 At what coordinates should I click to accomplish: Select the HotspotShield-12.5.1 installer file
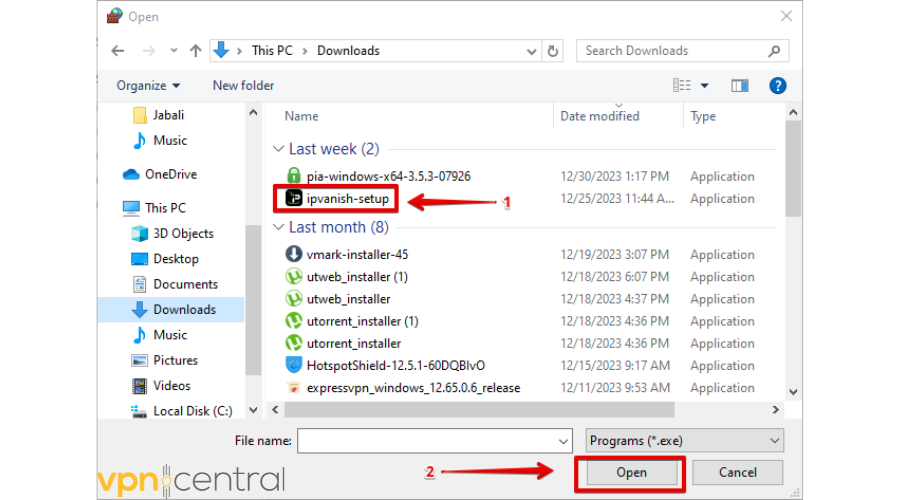[395, 365]
